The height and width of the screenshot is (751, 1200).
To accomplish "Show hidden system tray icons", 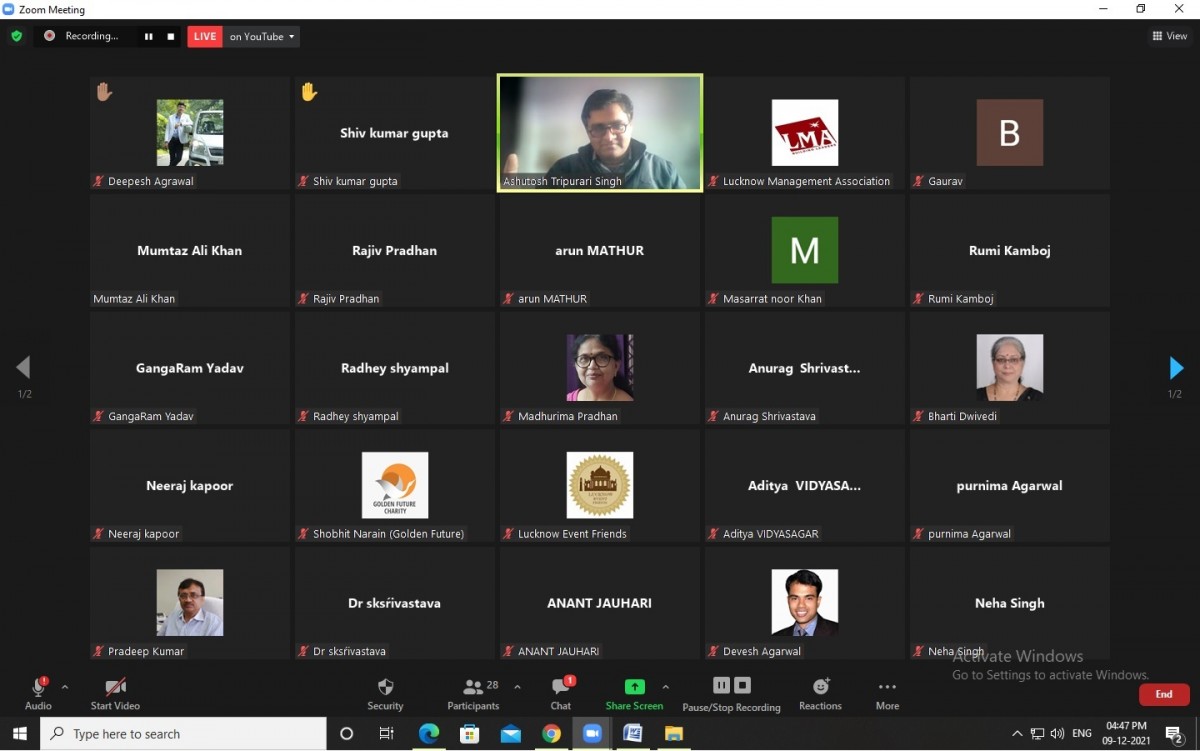I will coord(1017,734).
